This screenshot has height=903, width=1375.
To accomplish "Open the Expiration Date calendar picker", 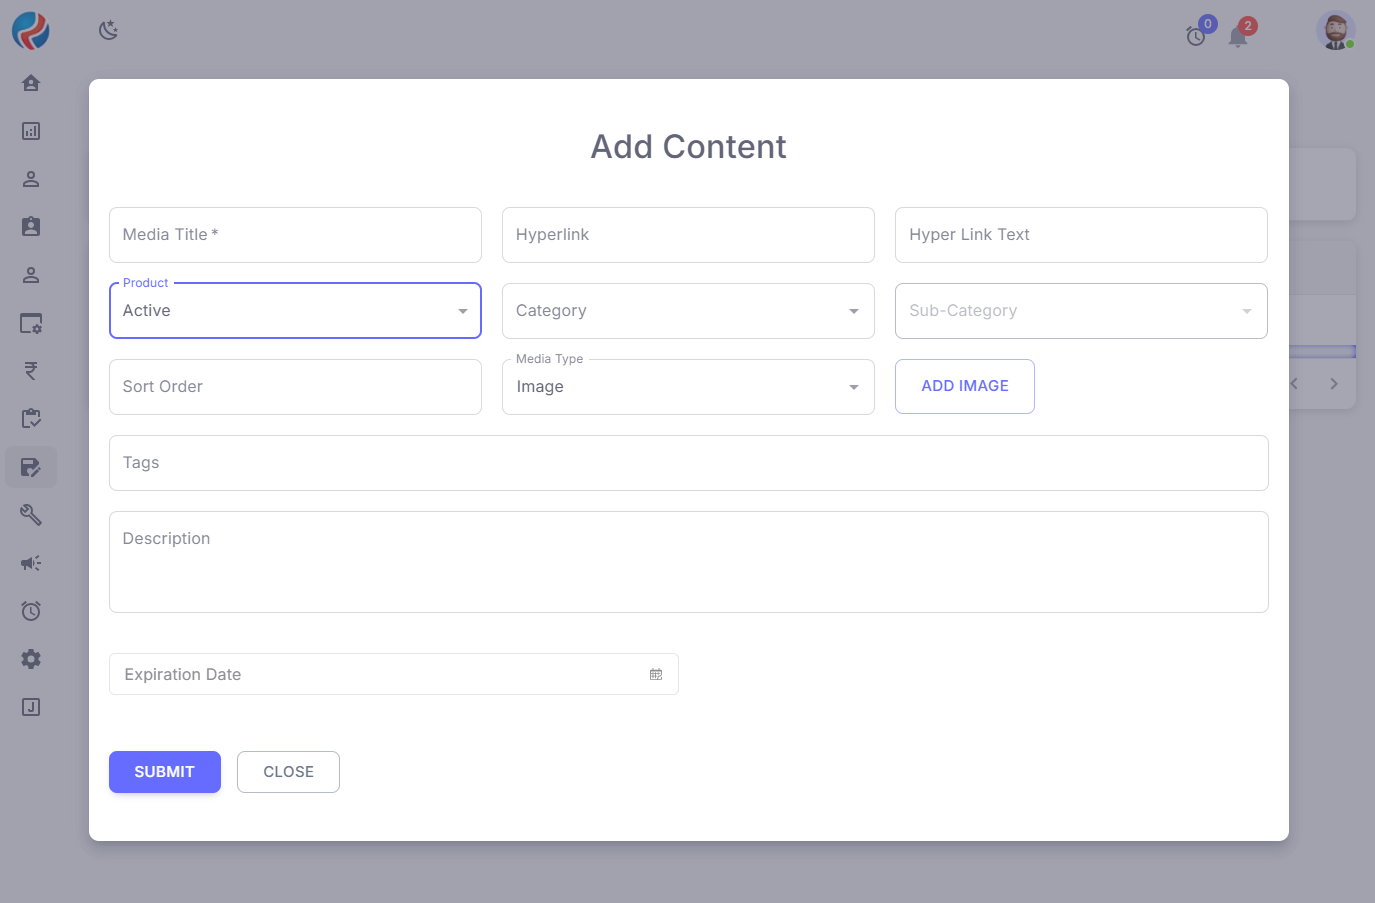I will pyautogui.click(x=656, y=675).
